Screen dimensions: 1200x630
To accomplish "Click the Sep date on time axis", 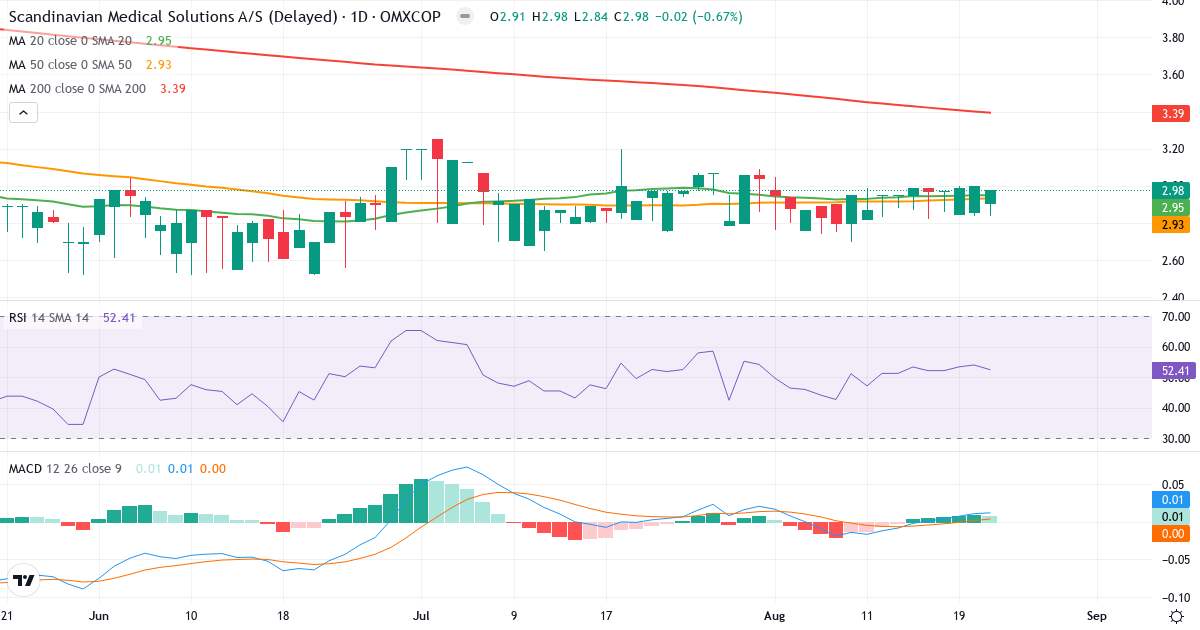I will [1097, 615].
